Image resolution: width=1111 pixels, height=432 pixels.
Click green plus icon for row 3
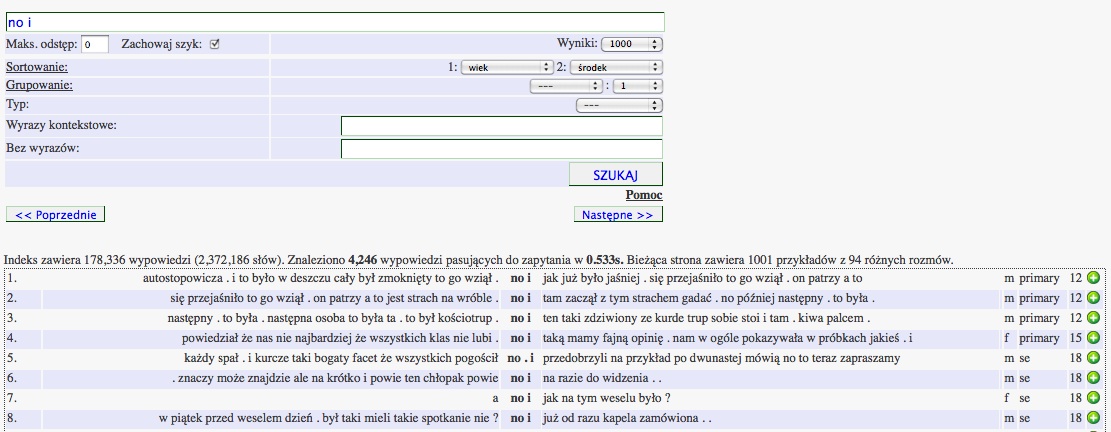[x=1093, y=318]
